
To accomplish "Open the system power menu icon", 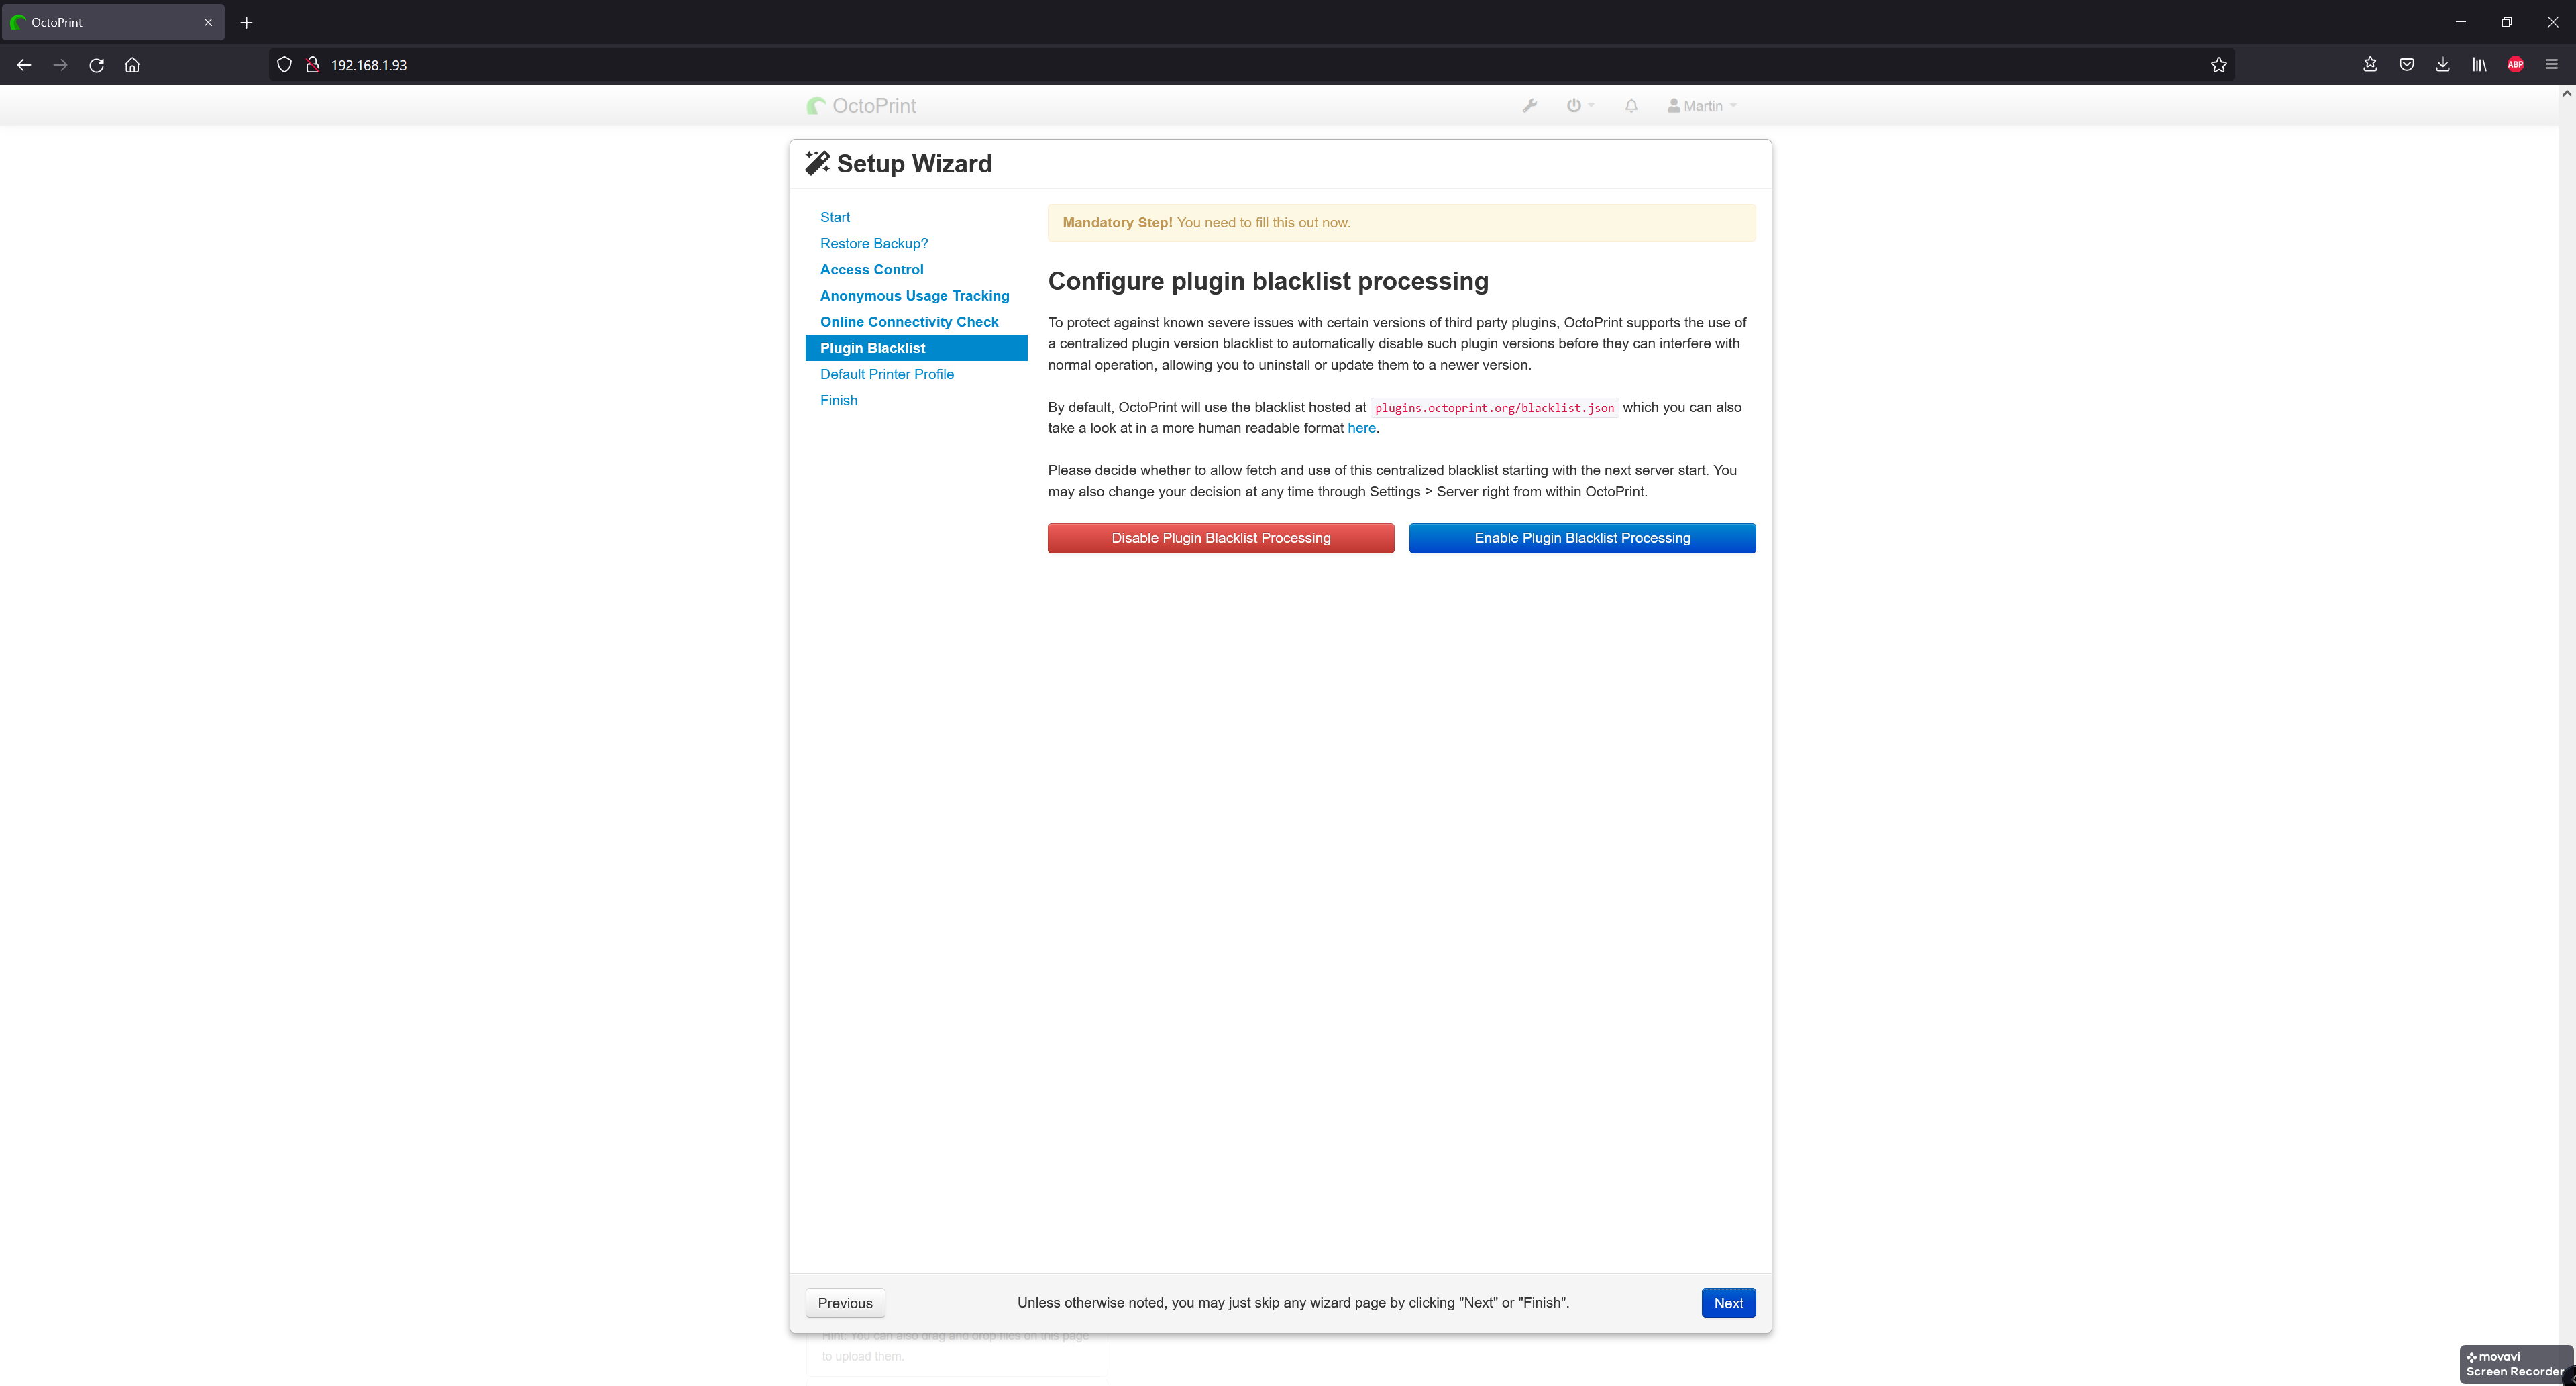I will point(1580,105).
